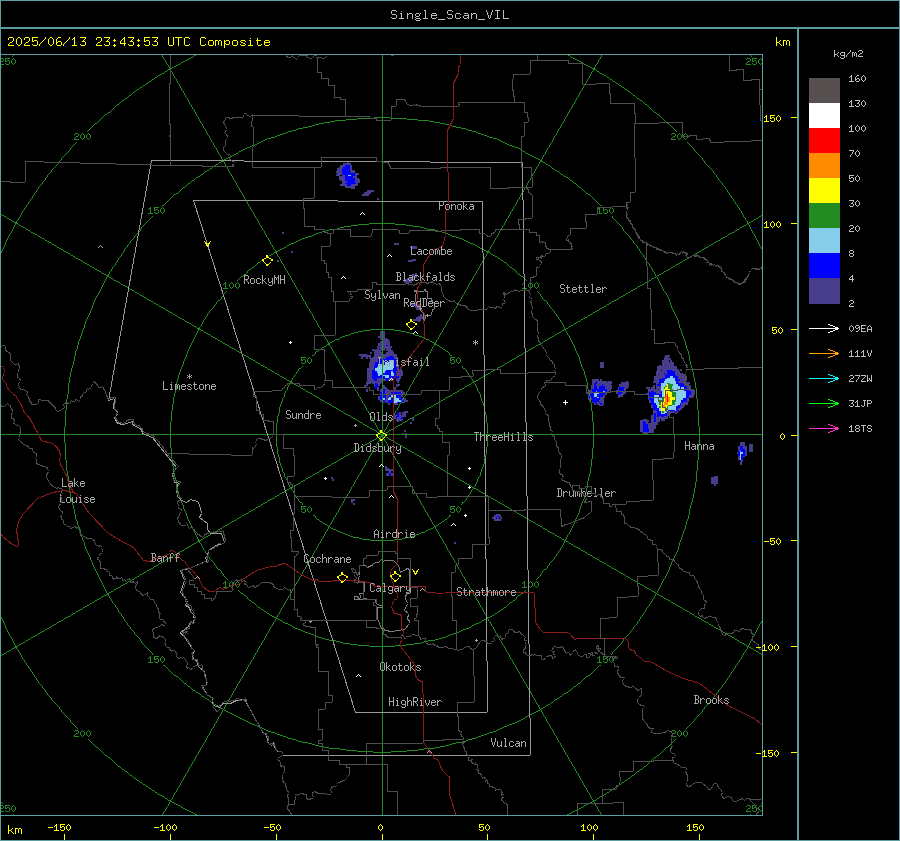This screenshot has height=841, width=900.
Task: Click the Strathmore label
Action: (x=486, y=592)
